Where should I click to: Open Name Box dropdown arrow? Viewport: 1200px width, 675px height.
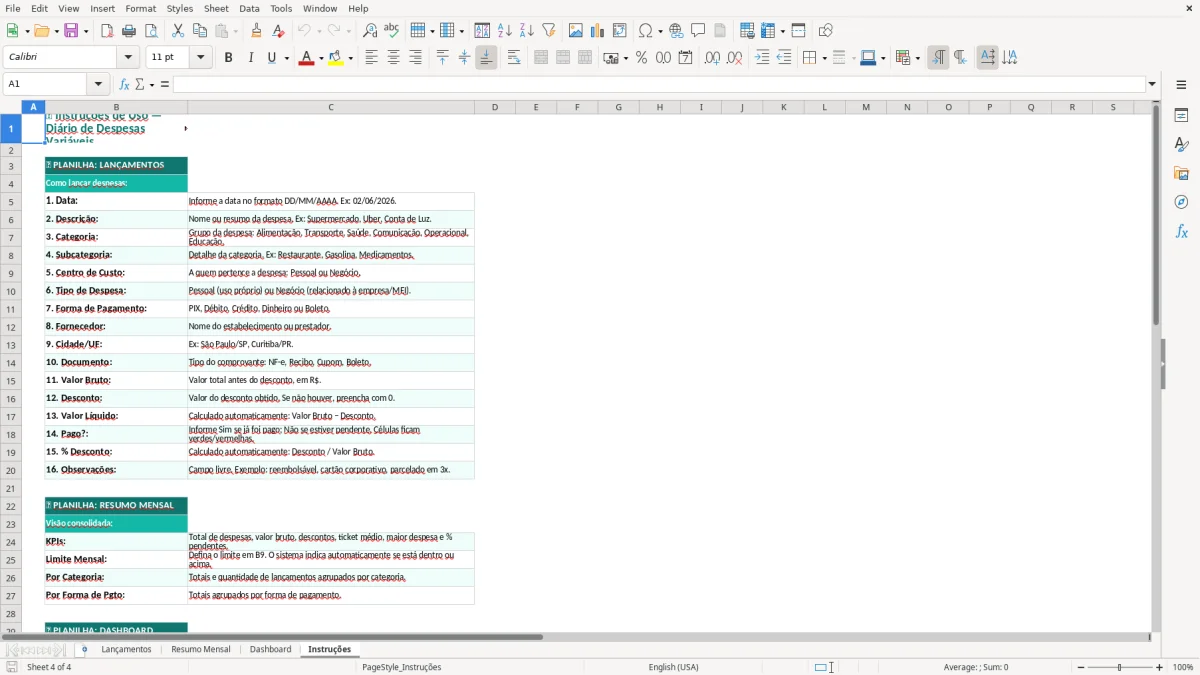pyautogui.click(x=98, y=84)
